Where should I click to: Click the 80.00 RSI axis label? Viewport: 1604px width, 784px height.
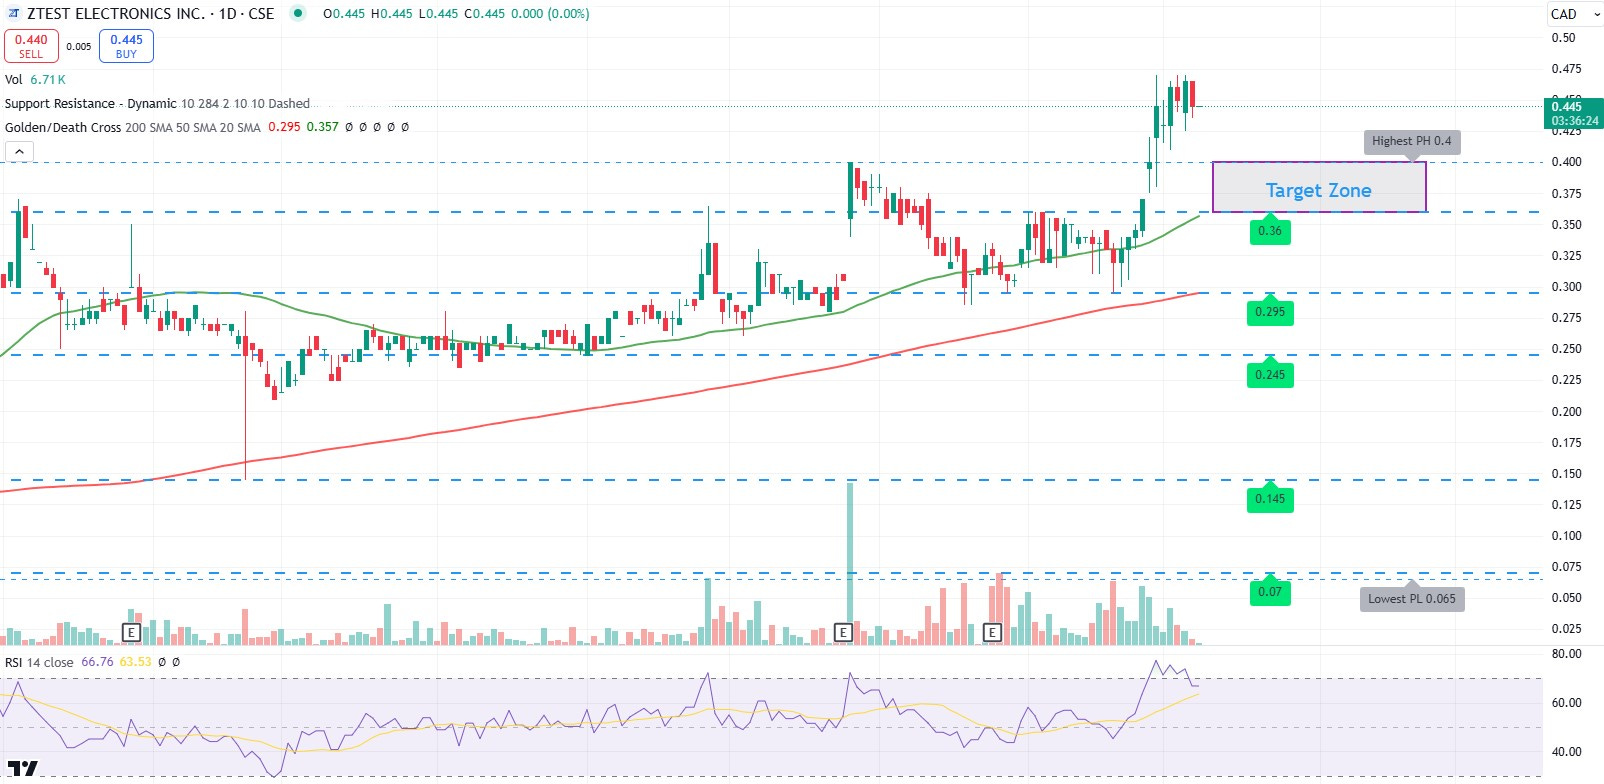click(x=1566, y=654)
